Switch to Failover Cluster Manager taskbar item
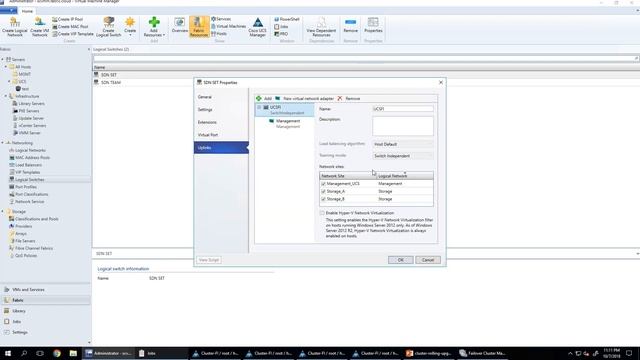Viewport: 640px width, 360px height. point(483,353)
